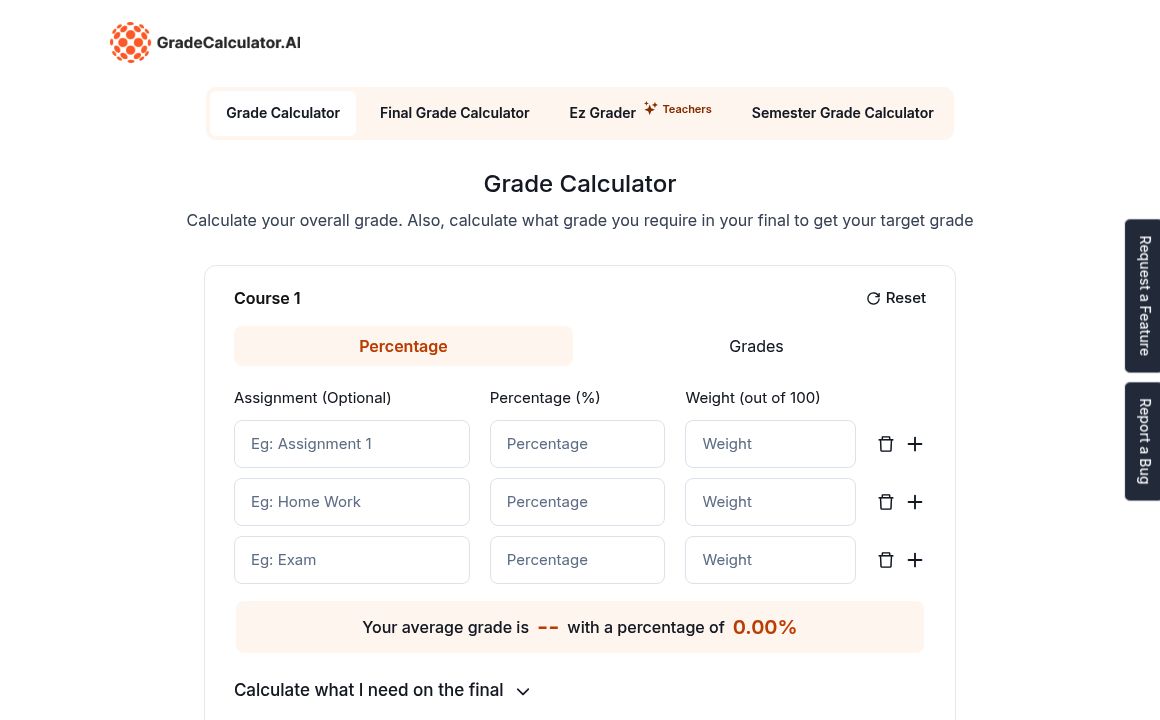Select the Percentage mode toggle
1160x720 pixels.
click(403, 346)
